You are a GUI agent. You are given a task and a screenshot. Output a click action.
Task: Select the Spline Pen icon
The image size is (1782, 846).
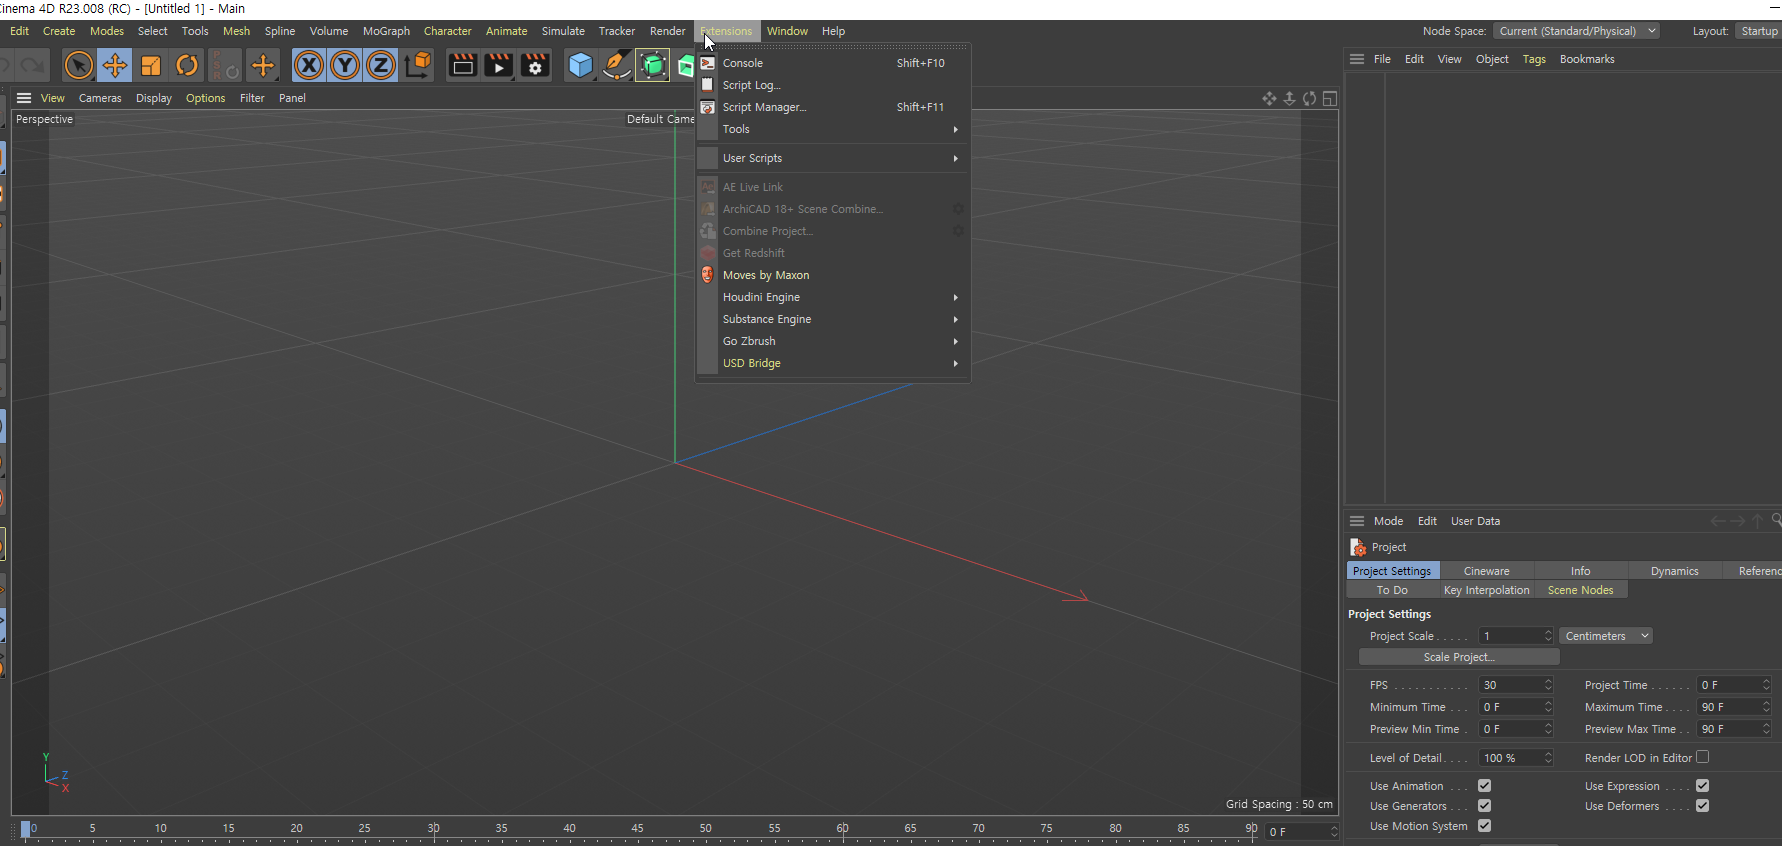click(x=617, y=66)
